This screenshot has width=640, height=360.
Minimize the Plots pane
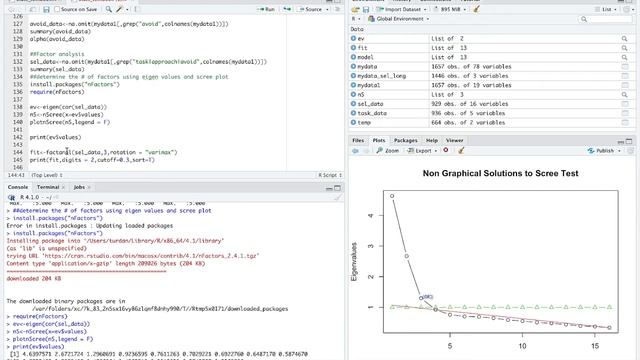coord(621,142)
